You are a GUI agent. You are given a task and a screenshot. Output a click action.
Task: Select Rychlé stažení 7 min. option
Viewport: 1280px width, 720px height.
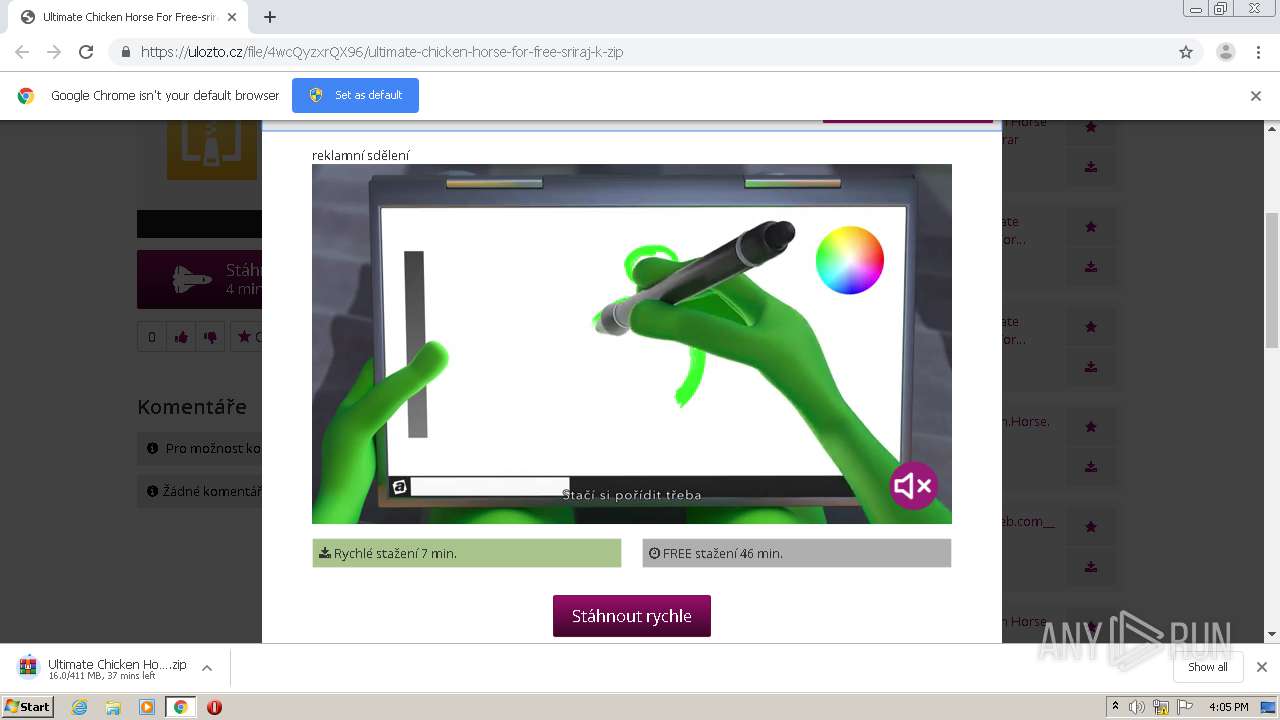click(467, 553)
